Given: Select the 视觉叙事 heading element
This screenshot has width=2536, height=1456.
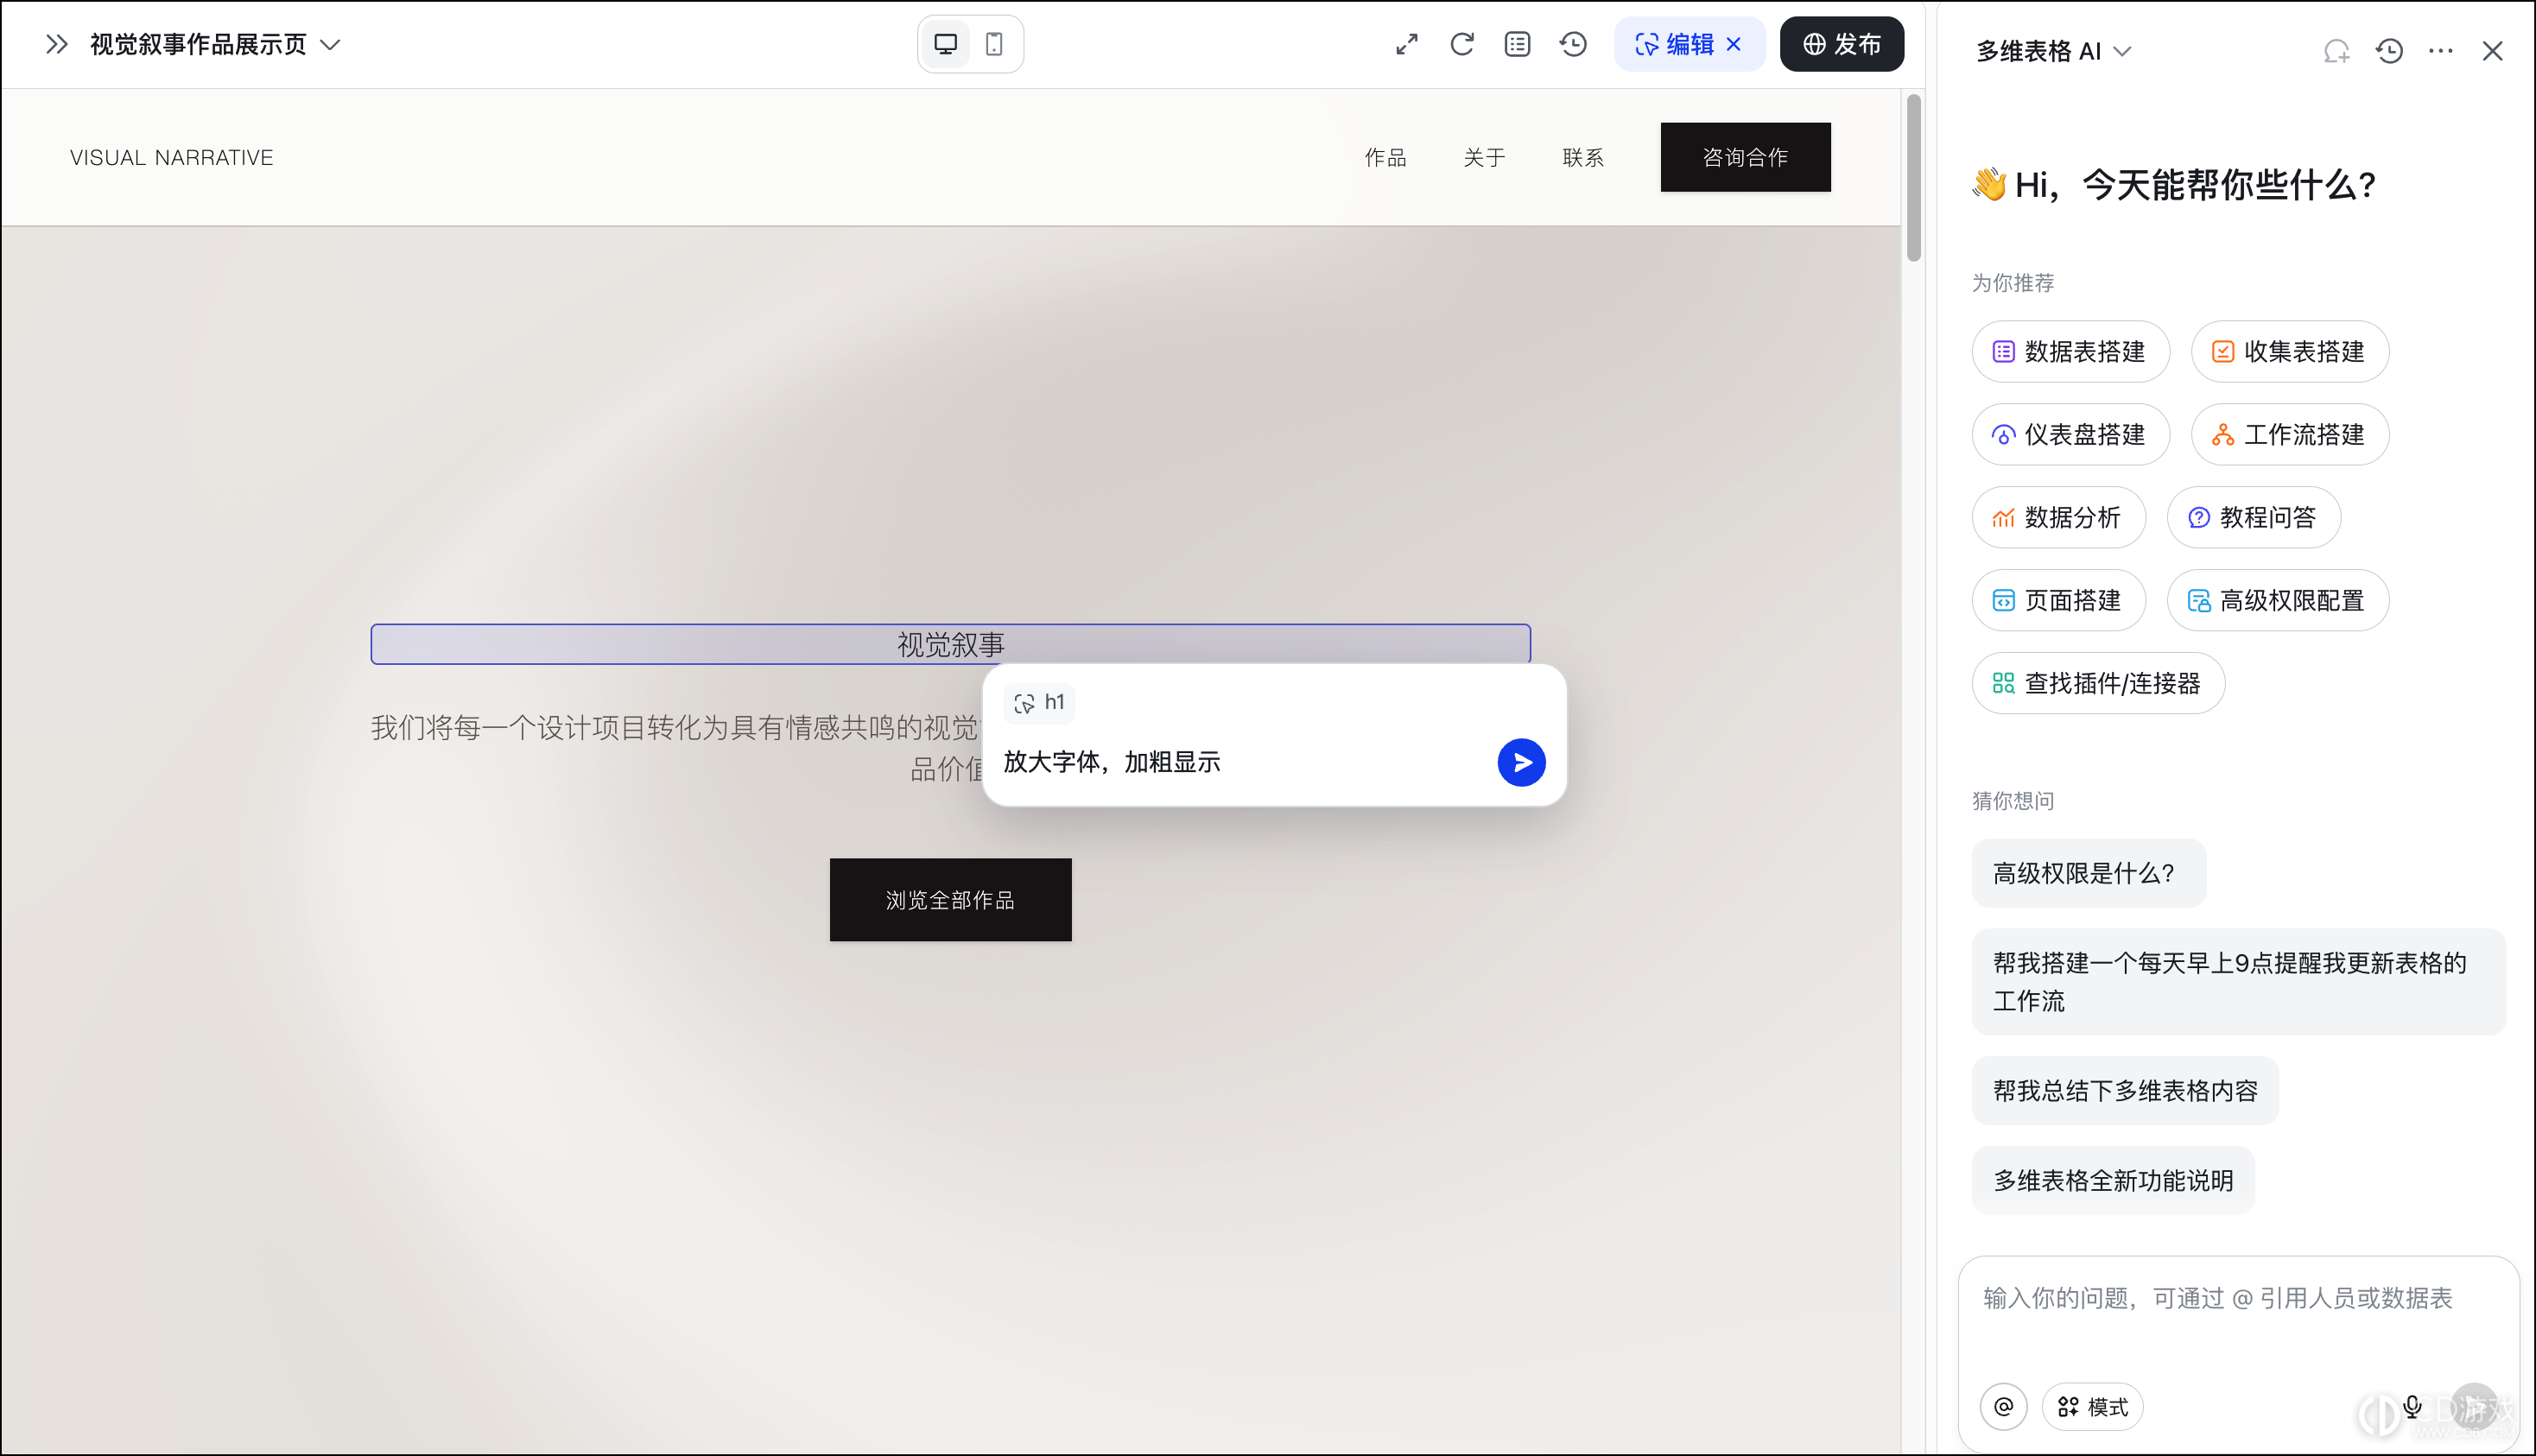Looking at the screenshot, I should coord(950,644).
